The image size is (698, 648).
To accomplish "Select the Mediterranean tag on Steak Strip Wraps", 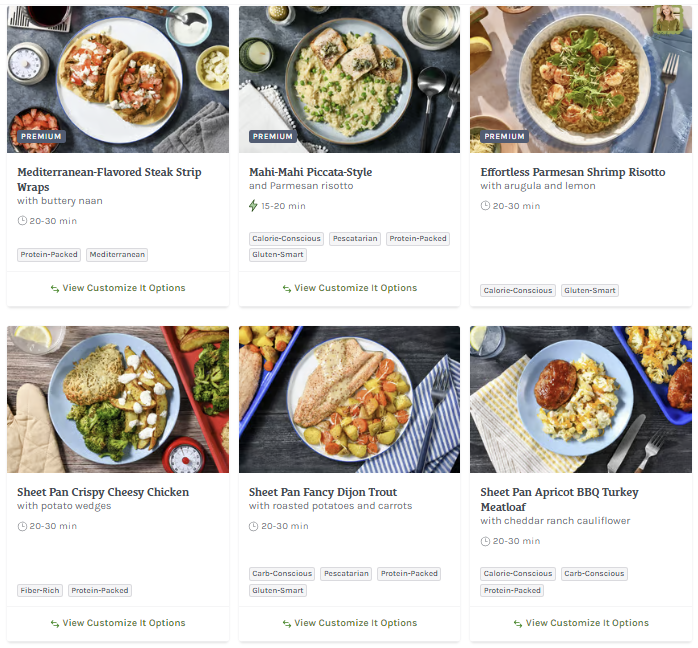I will [x=117, y=255].
